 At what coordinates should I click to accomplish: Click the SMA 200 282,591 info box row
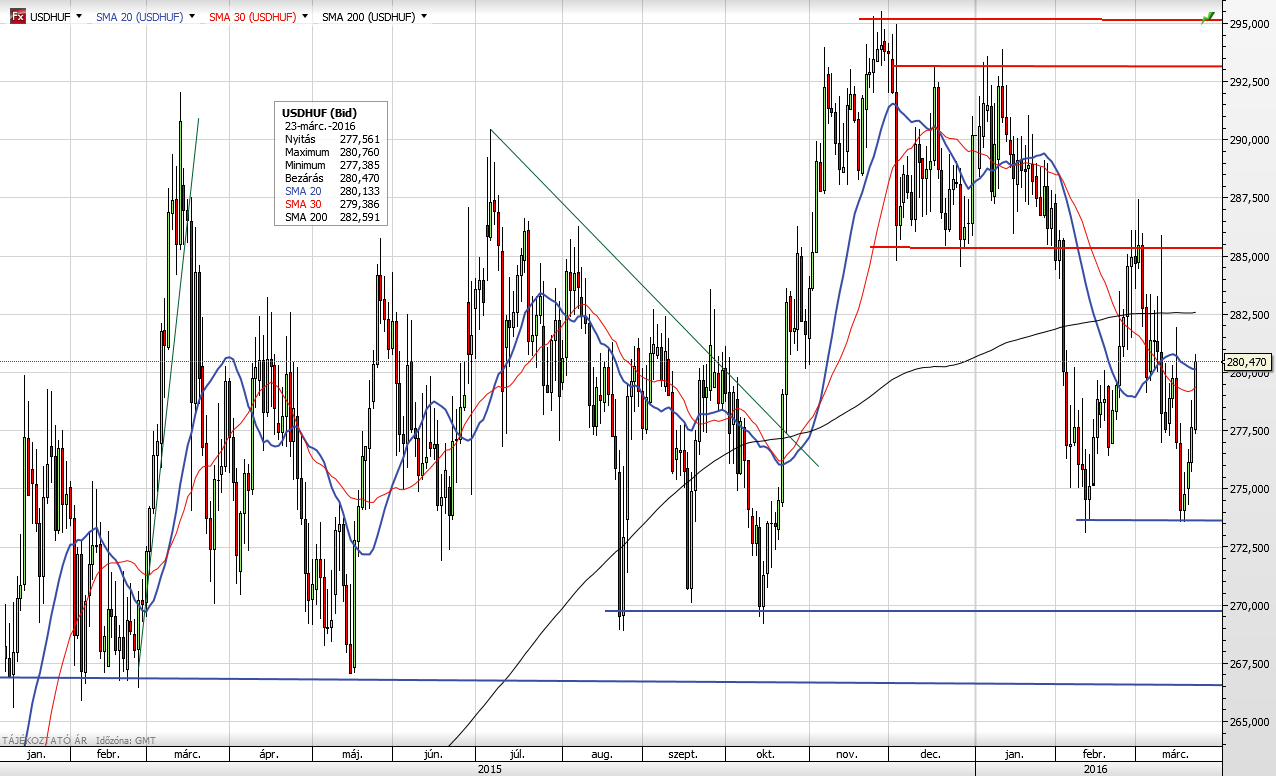click(332, 217)
